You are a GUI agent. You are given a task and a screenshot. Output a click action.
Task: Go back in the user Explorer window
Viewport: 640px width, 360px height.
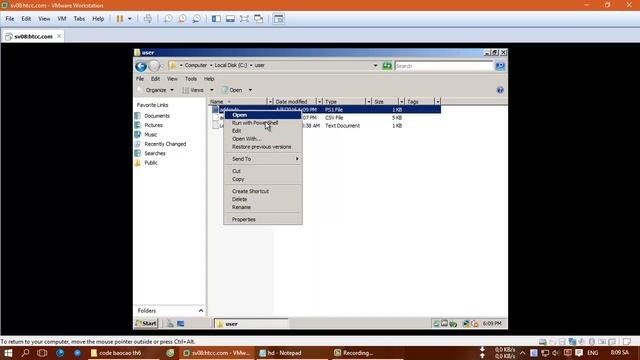141,66
